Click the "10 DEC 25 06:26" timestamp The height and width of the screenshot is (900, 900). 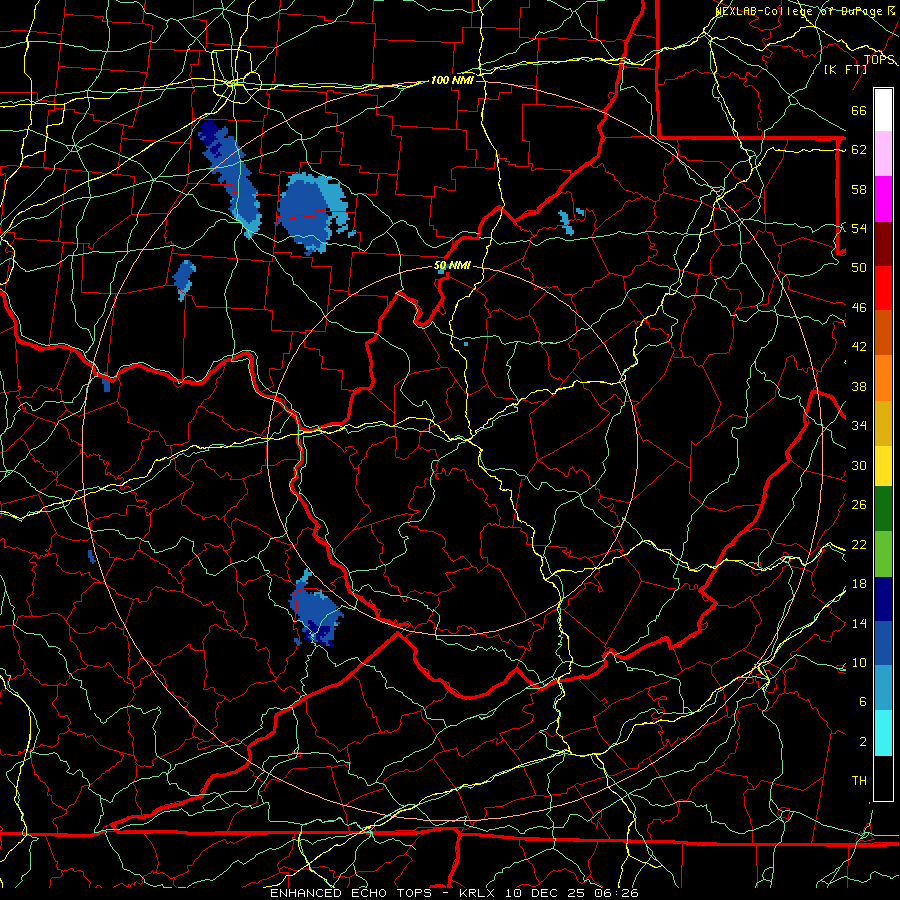572,893
